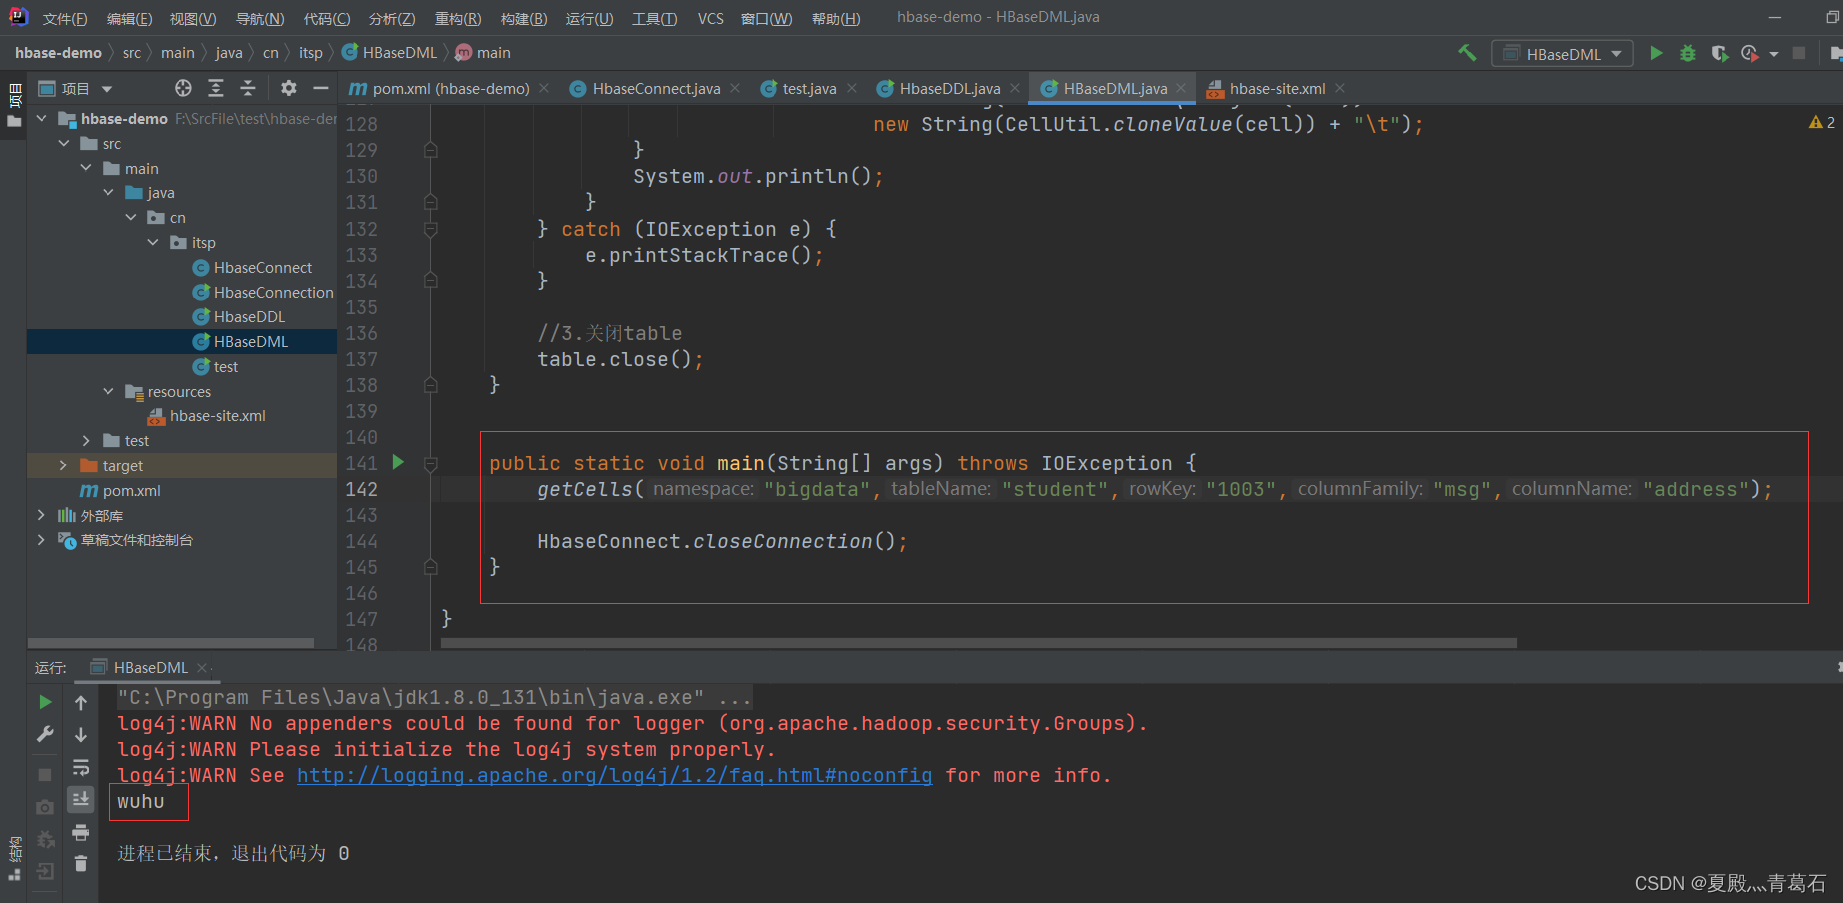This screenshot has height=903, width=1843.
Task: Expand the target folder
Action: click(x=63, y=465)
